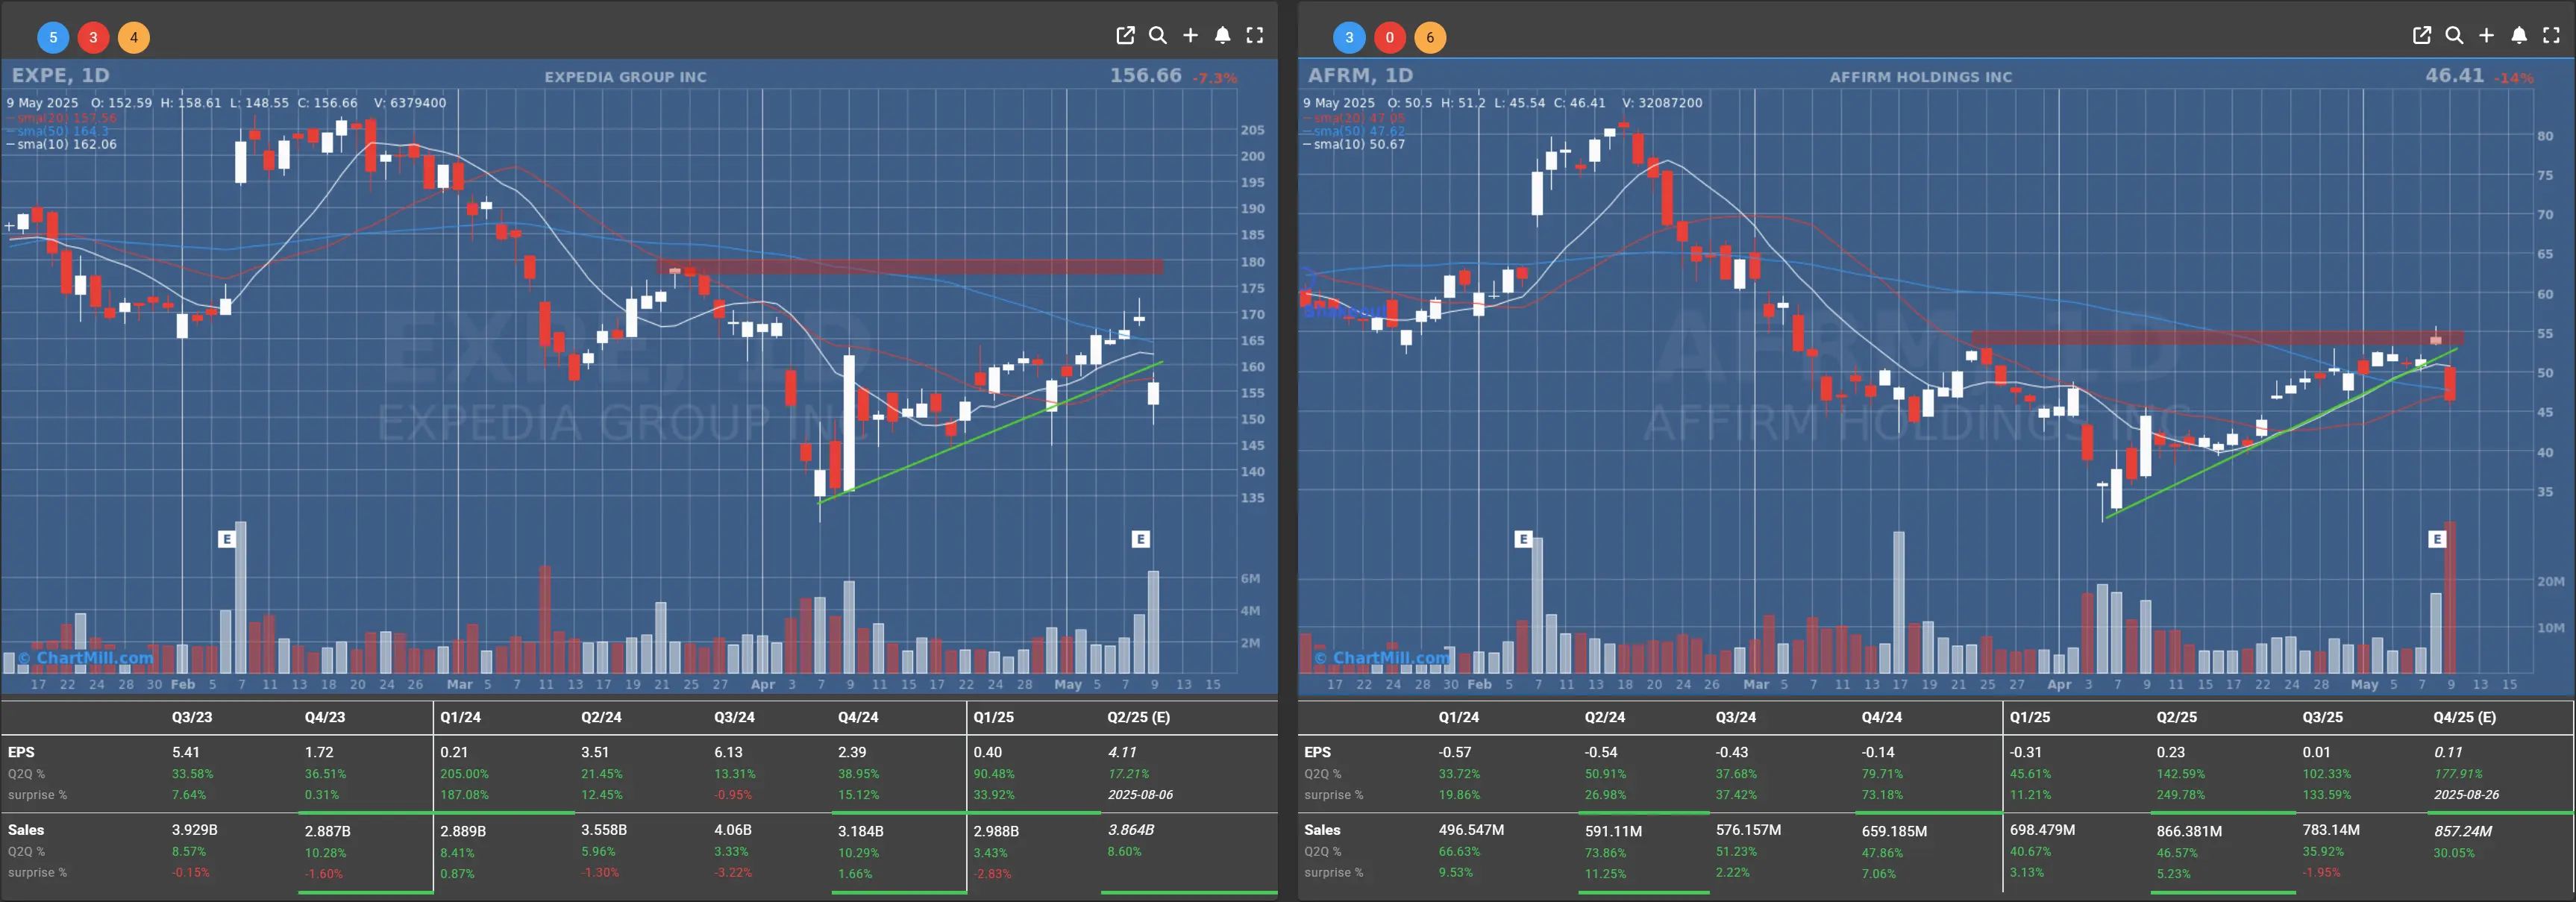Click the search icon on AFRM panel
This screenshot has width=2576, height=902.
coord(2454,36)
